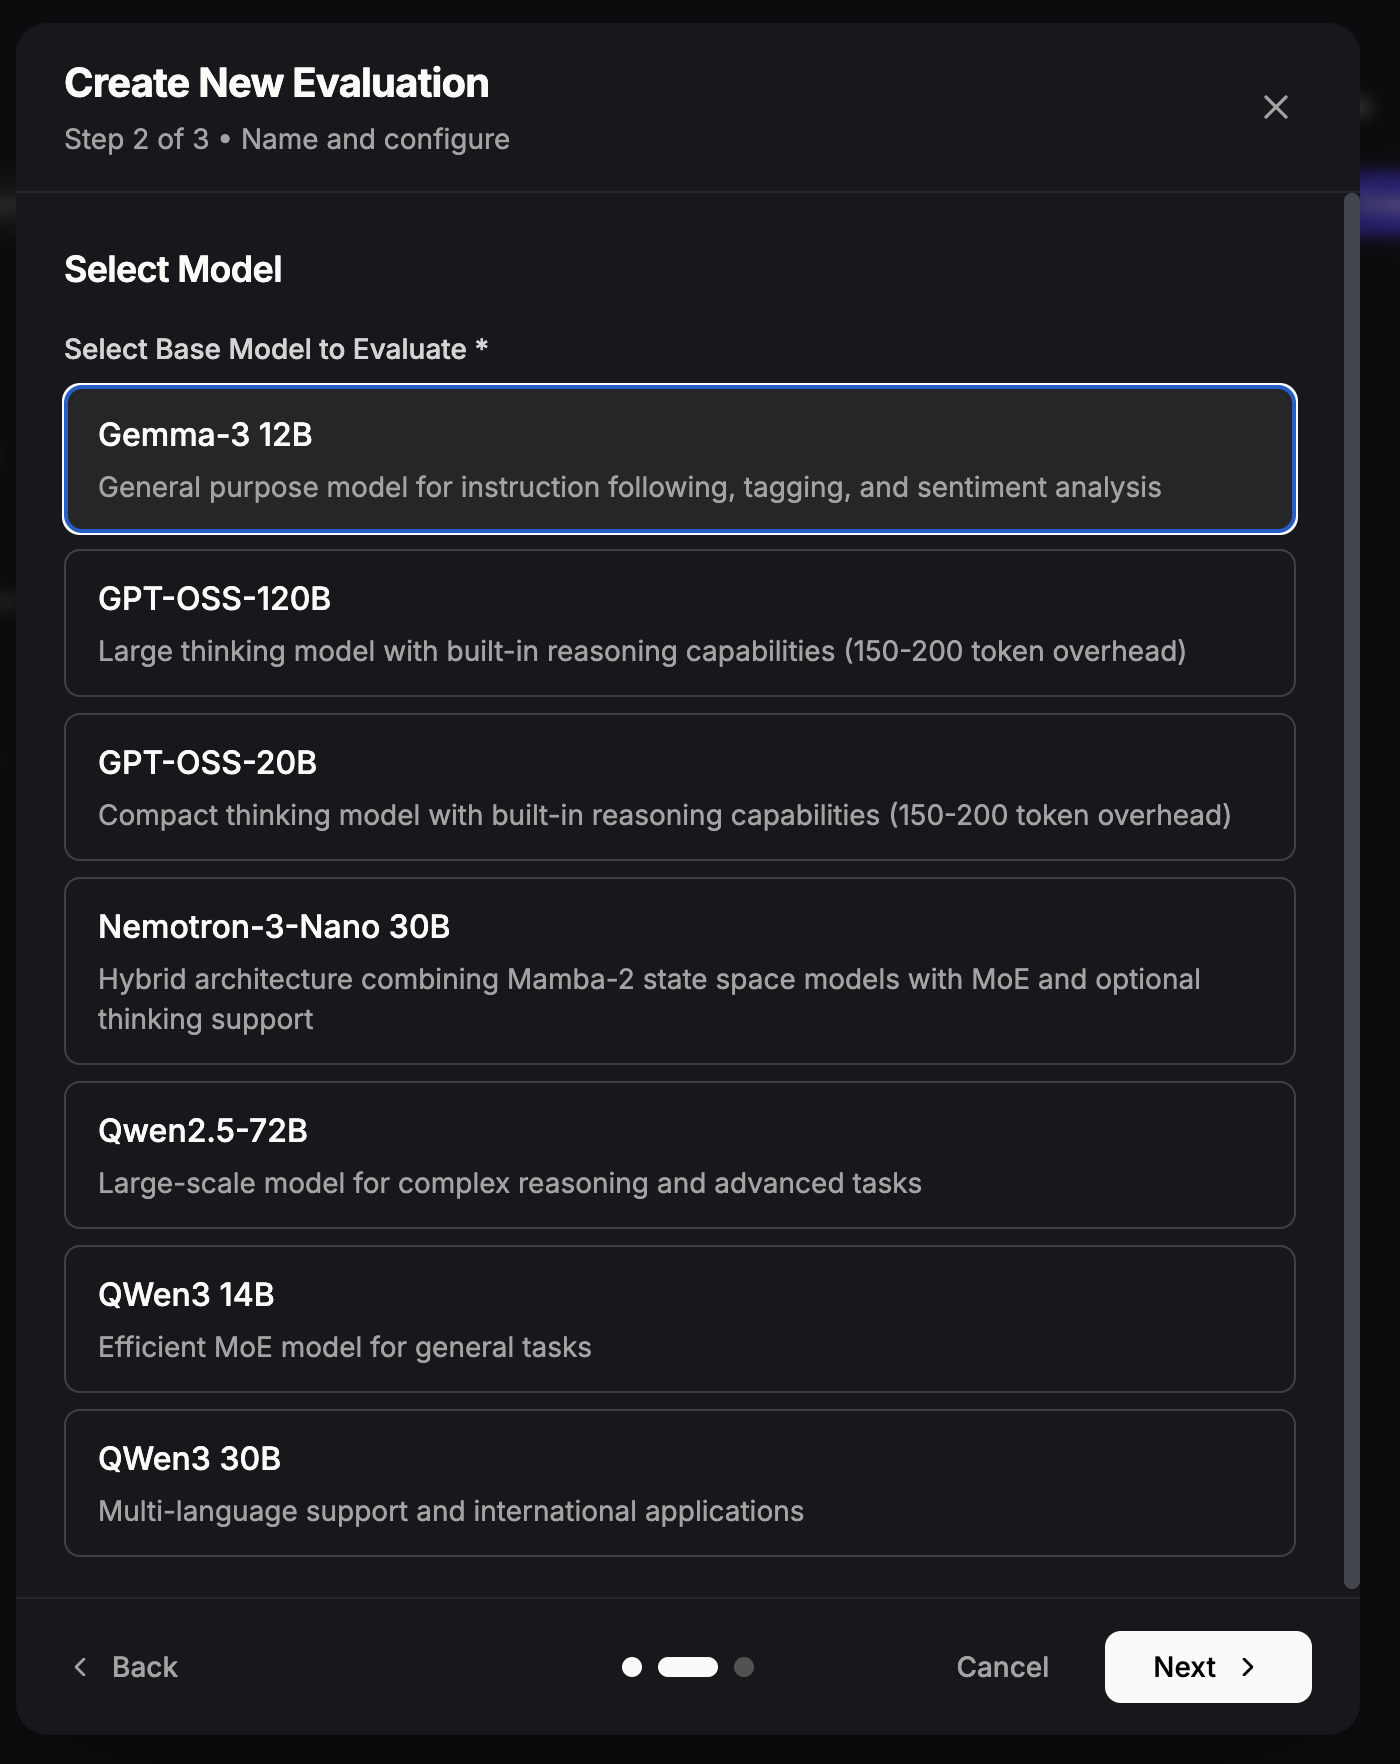The height and width of the screenshot is (1764, 1400).
Task: Click the 'Select Base Model to Evaluate *' label
Action: 276,349
